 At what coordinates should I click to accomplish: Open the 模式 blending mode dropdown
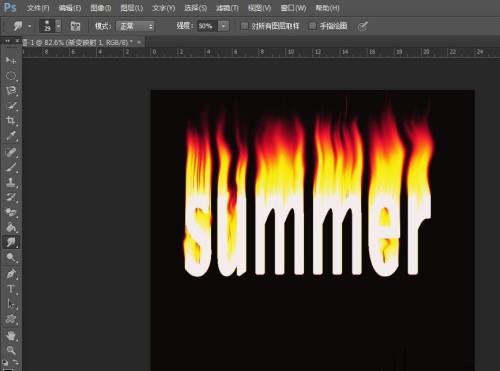[x=135, y=26]
